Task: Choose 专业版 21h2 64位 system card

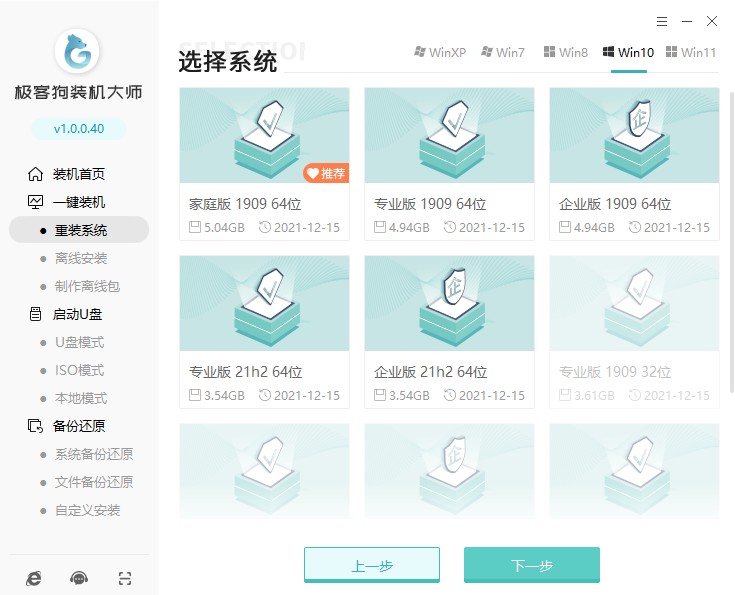Action: (x=264, y=332)
